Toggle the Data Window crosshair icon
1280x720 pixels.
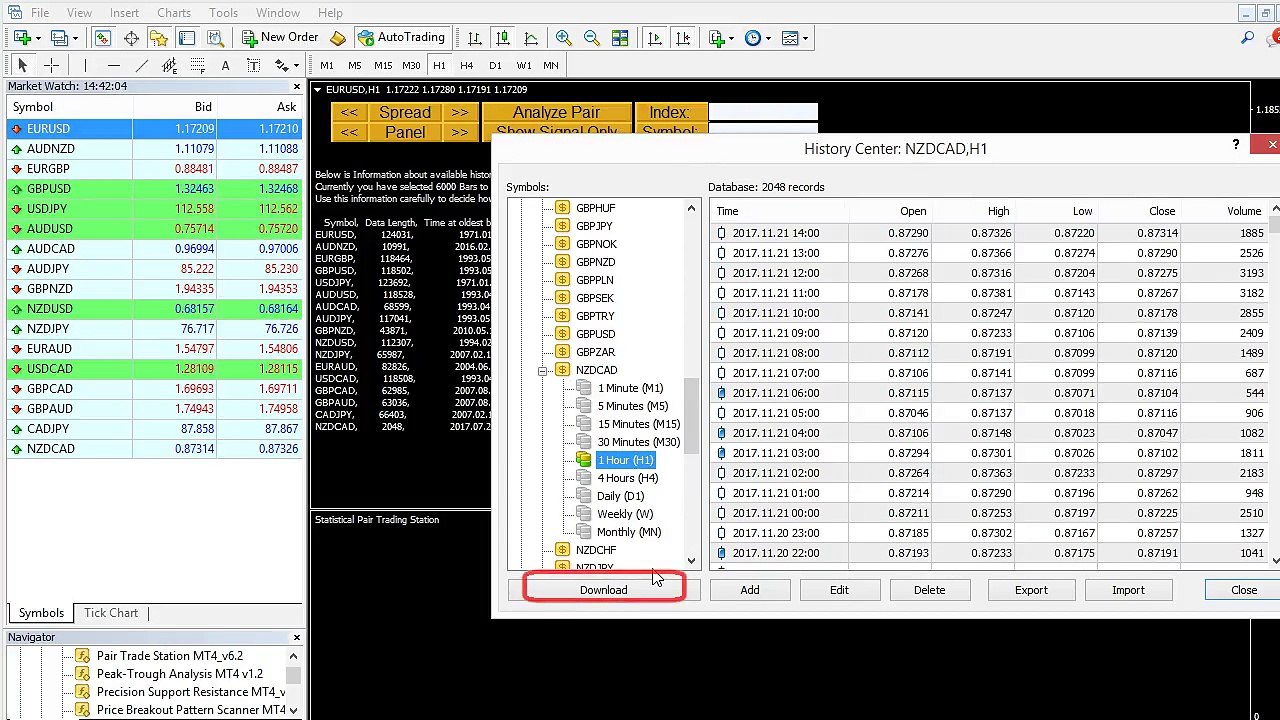click(131, 38)
